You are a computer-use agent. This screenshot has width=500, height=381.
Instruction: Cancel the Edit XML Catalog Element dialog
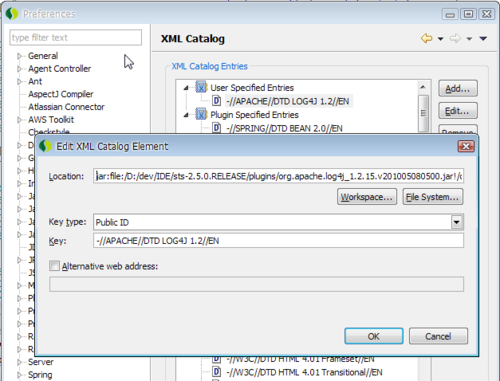[x=438, y=336]
